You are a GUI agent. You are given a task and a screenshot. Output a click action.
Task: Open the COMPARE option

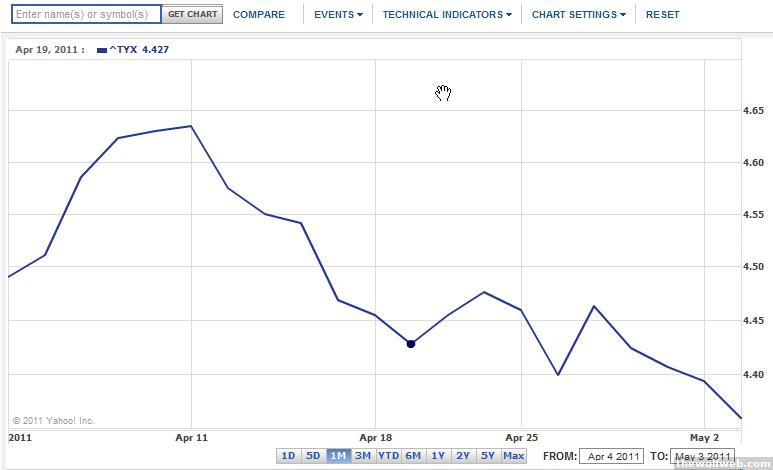(258, 15)
